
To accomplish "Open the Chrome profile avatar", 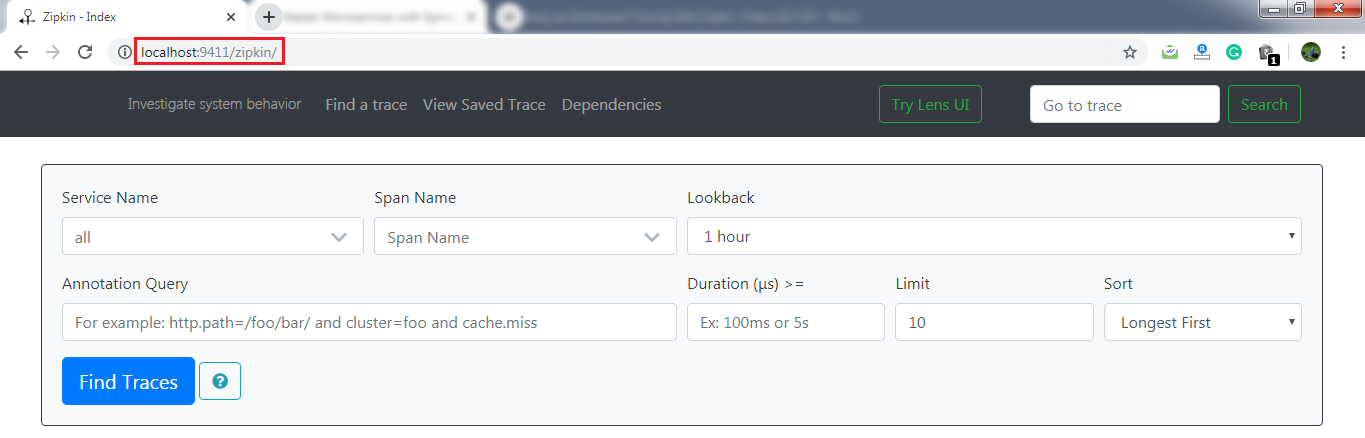I will pyautogui.click(x=1311, y=52).
